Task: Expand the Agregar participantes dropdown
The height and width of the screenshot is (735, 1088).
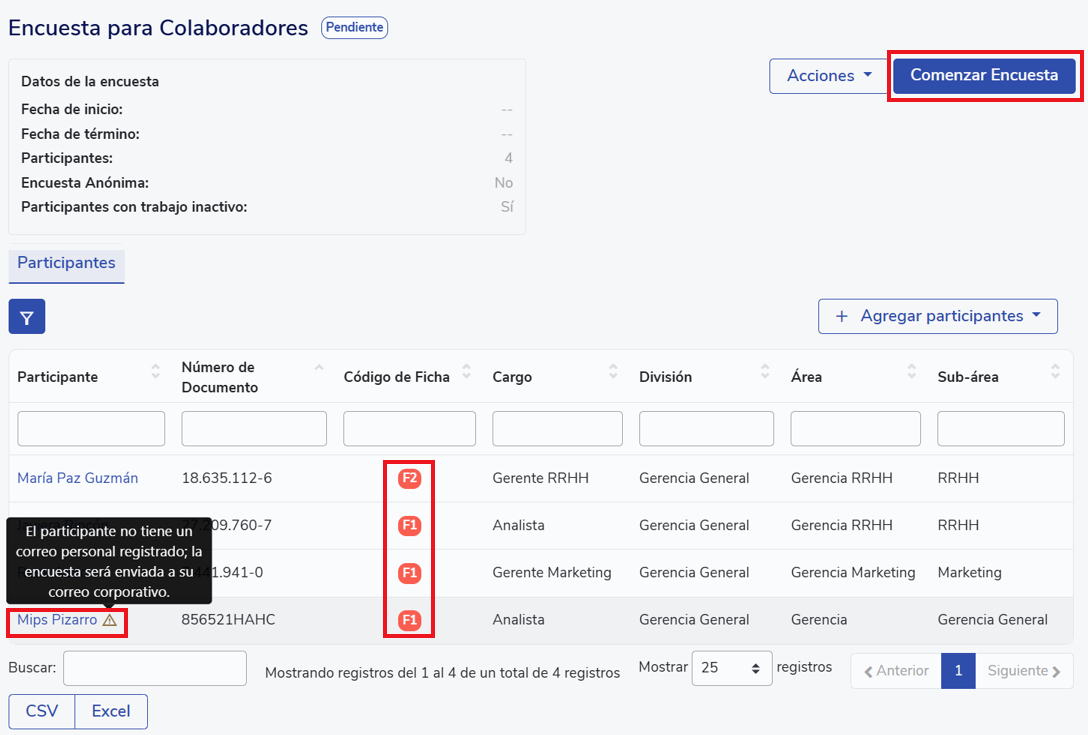Action: point(937,316)
